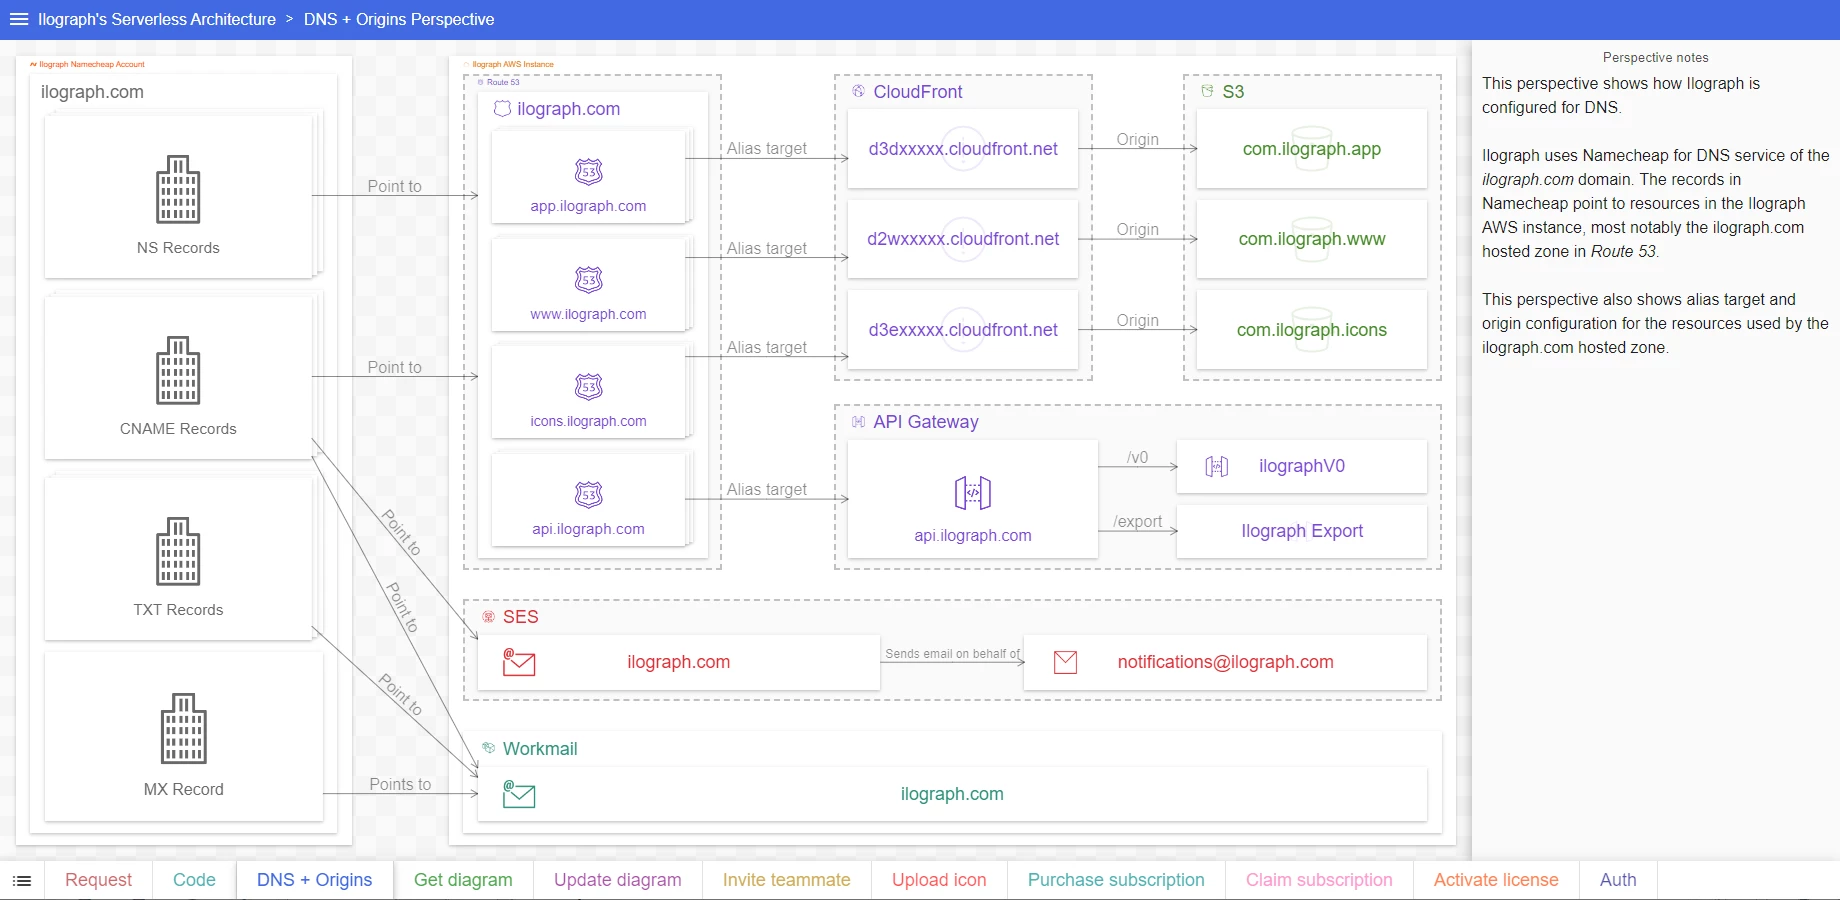Click the /v0 route edge label
Image resolution: width=1840 pixels, height=900 pixels.
[1138, 457]
